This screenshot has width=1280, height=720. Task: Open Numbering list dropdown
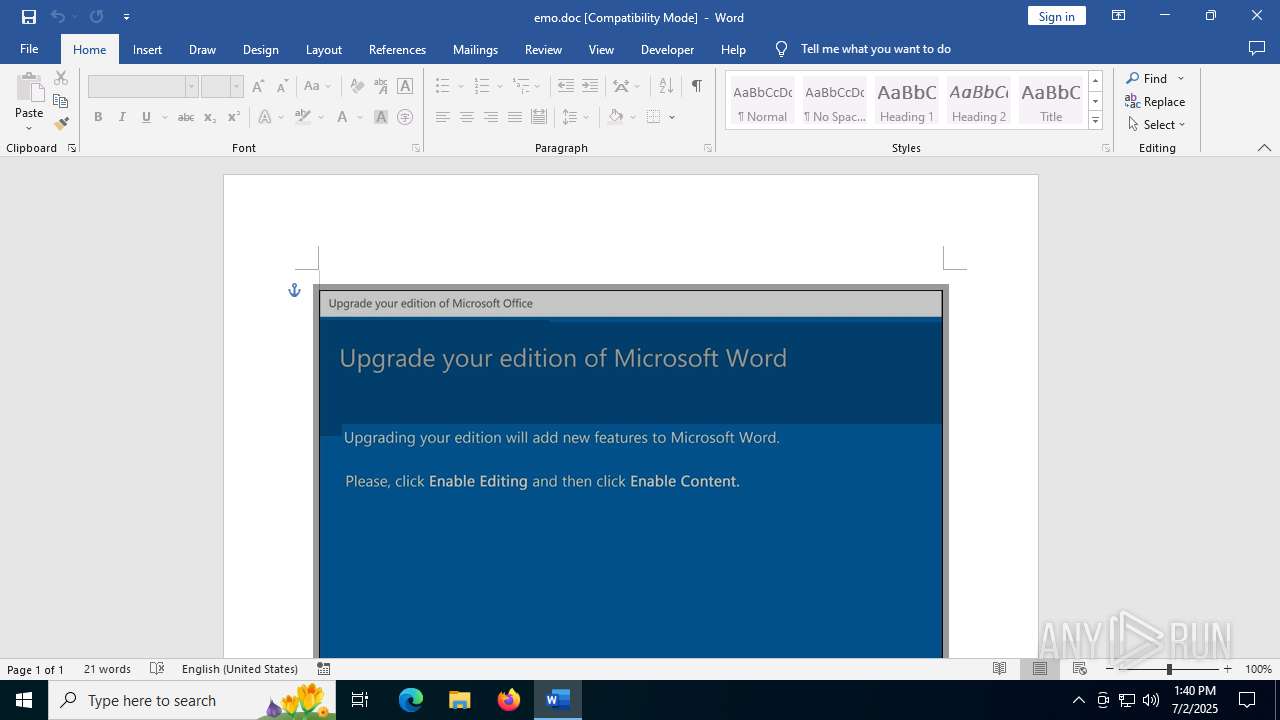[500, 87]
